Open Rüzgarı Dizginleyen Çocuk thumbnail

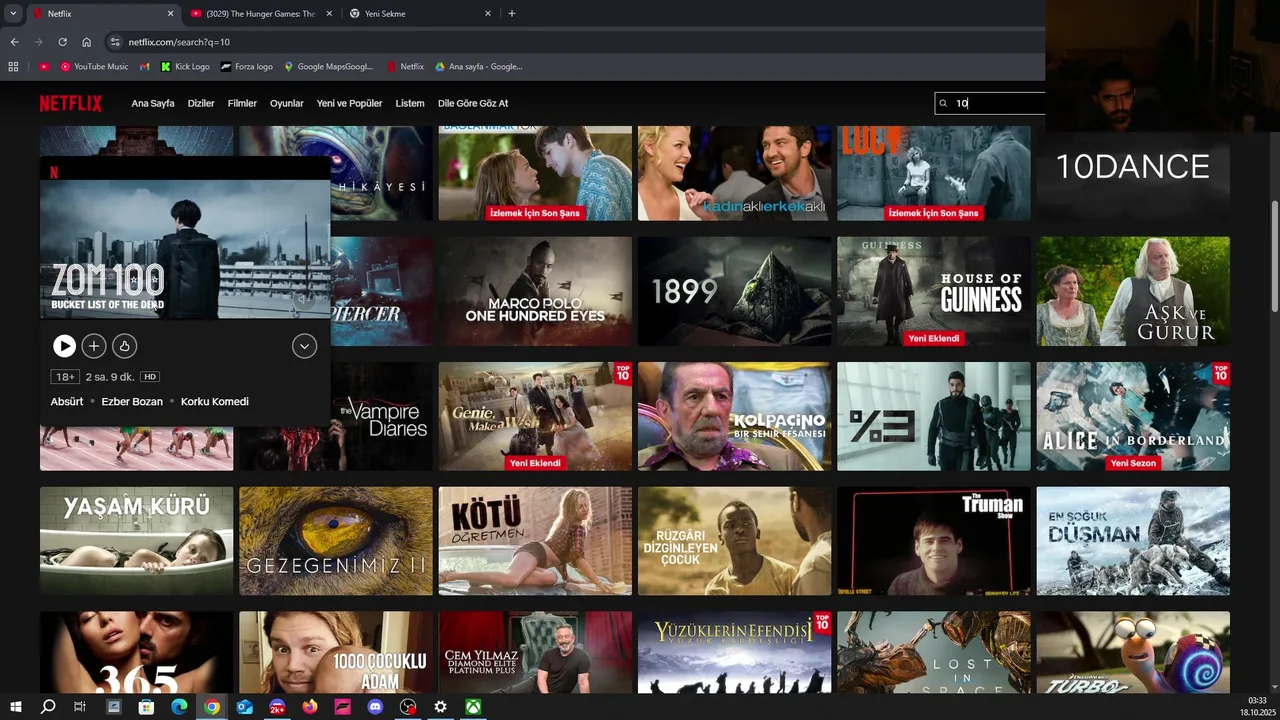734,541
